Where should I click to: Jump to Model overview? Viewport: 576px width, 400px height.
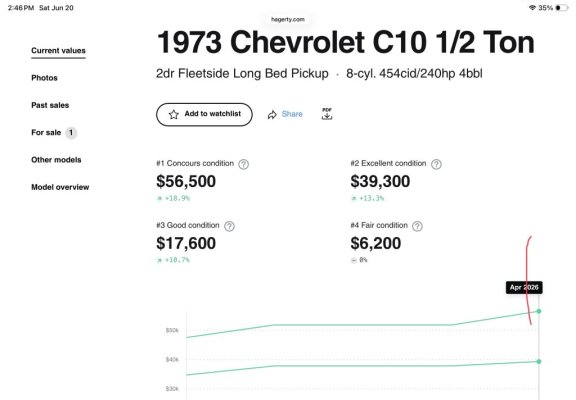coord(60,187)
